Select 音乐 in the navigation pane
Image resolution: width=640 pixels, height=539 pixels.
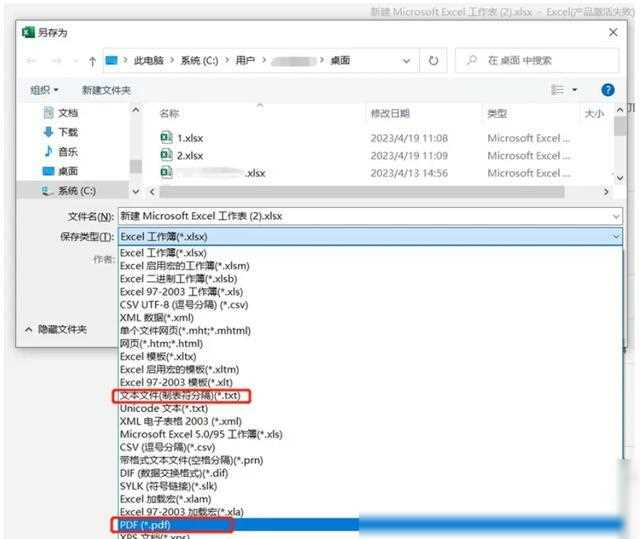tap(68, 152)
